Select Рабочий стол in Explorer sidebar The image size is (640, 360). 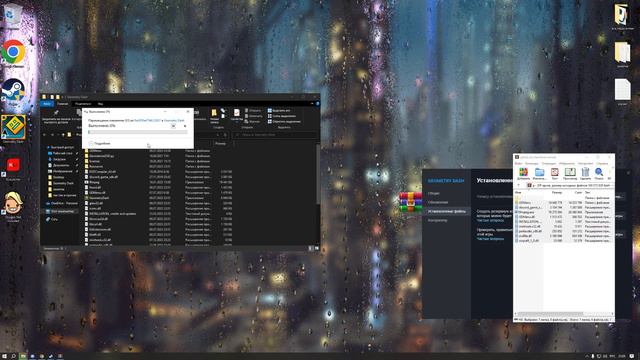tap(62, 153)
